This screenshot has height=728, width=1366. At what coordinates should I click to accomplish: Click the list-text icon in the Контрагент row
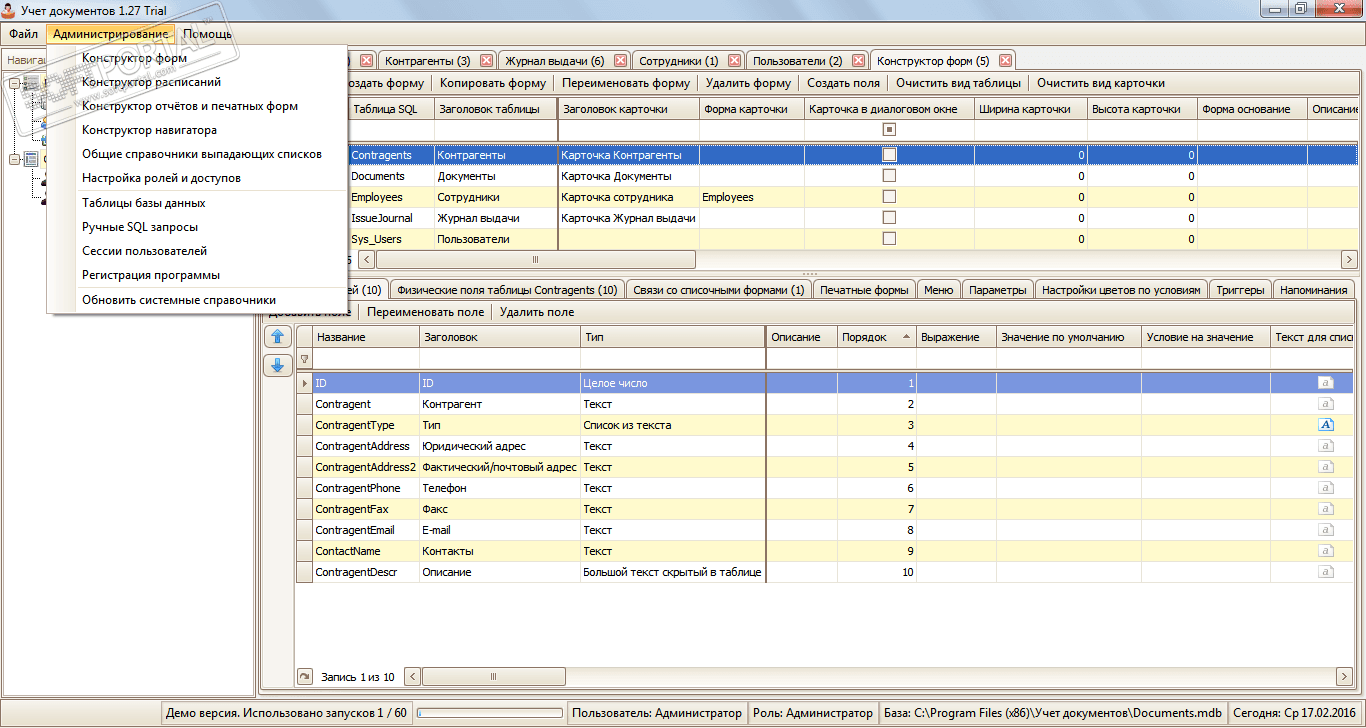pyautogui.click(x=1326, y=404)
